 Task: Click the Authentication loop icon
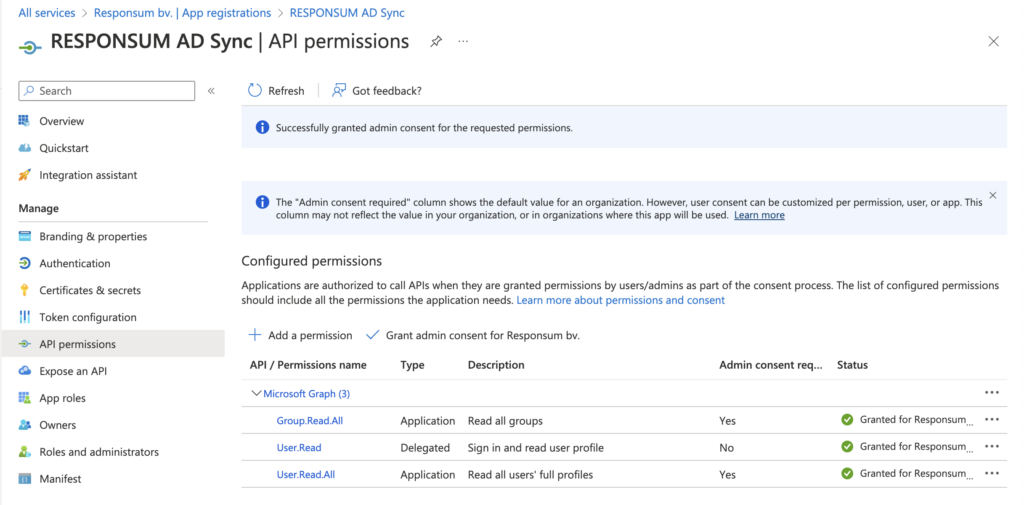click(25, 263)
